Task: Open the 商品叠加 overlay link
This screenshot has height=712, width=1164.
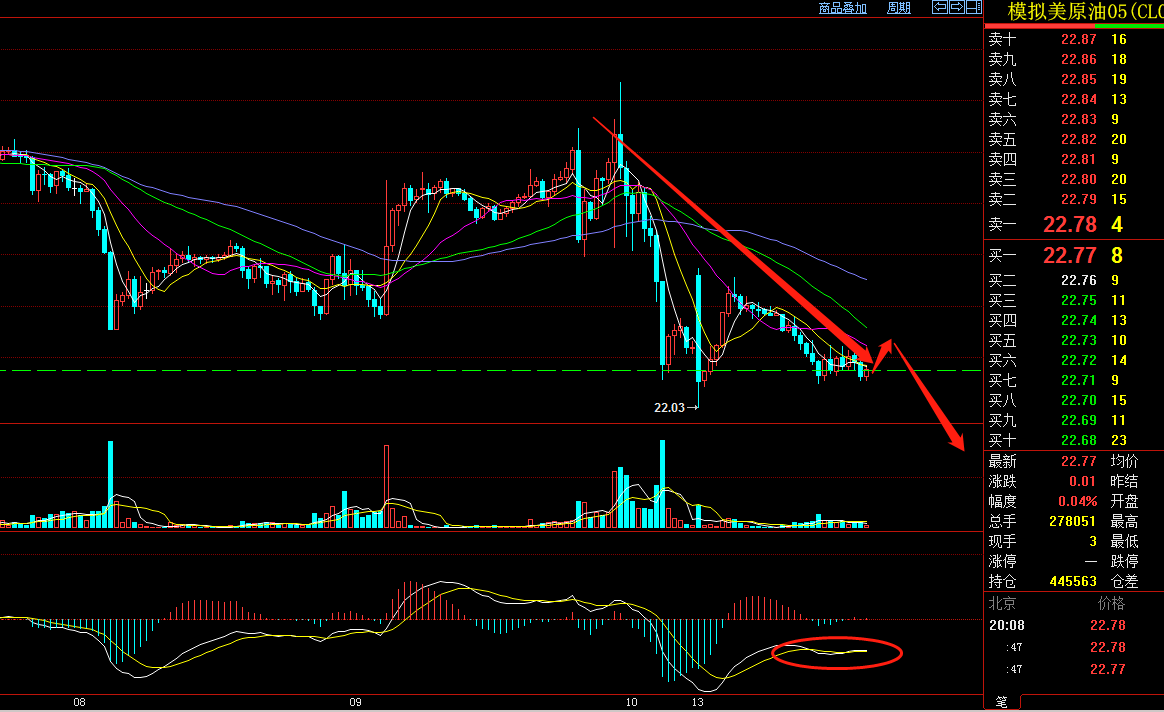Action: (843, 8)
